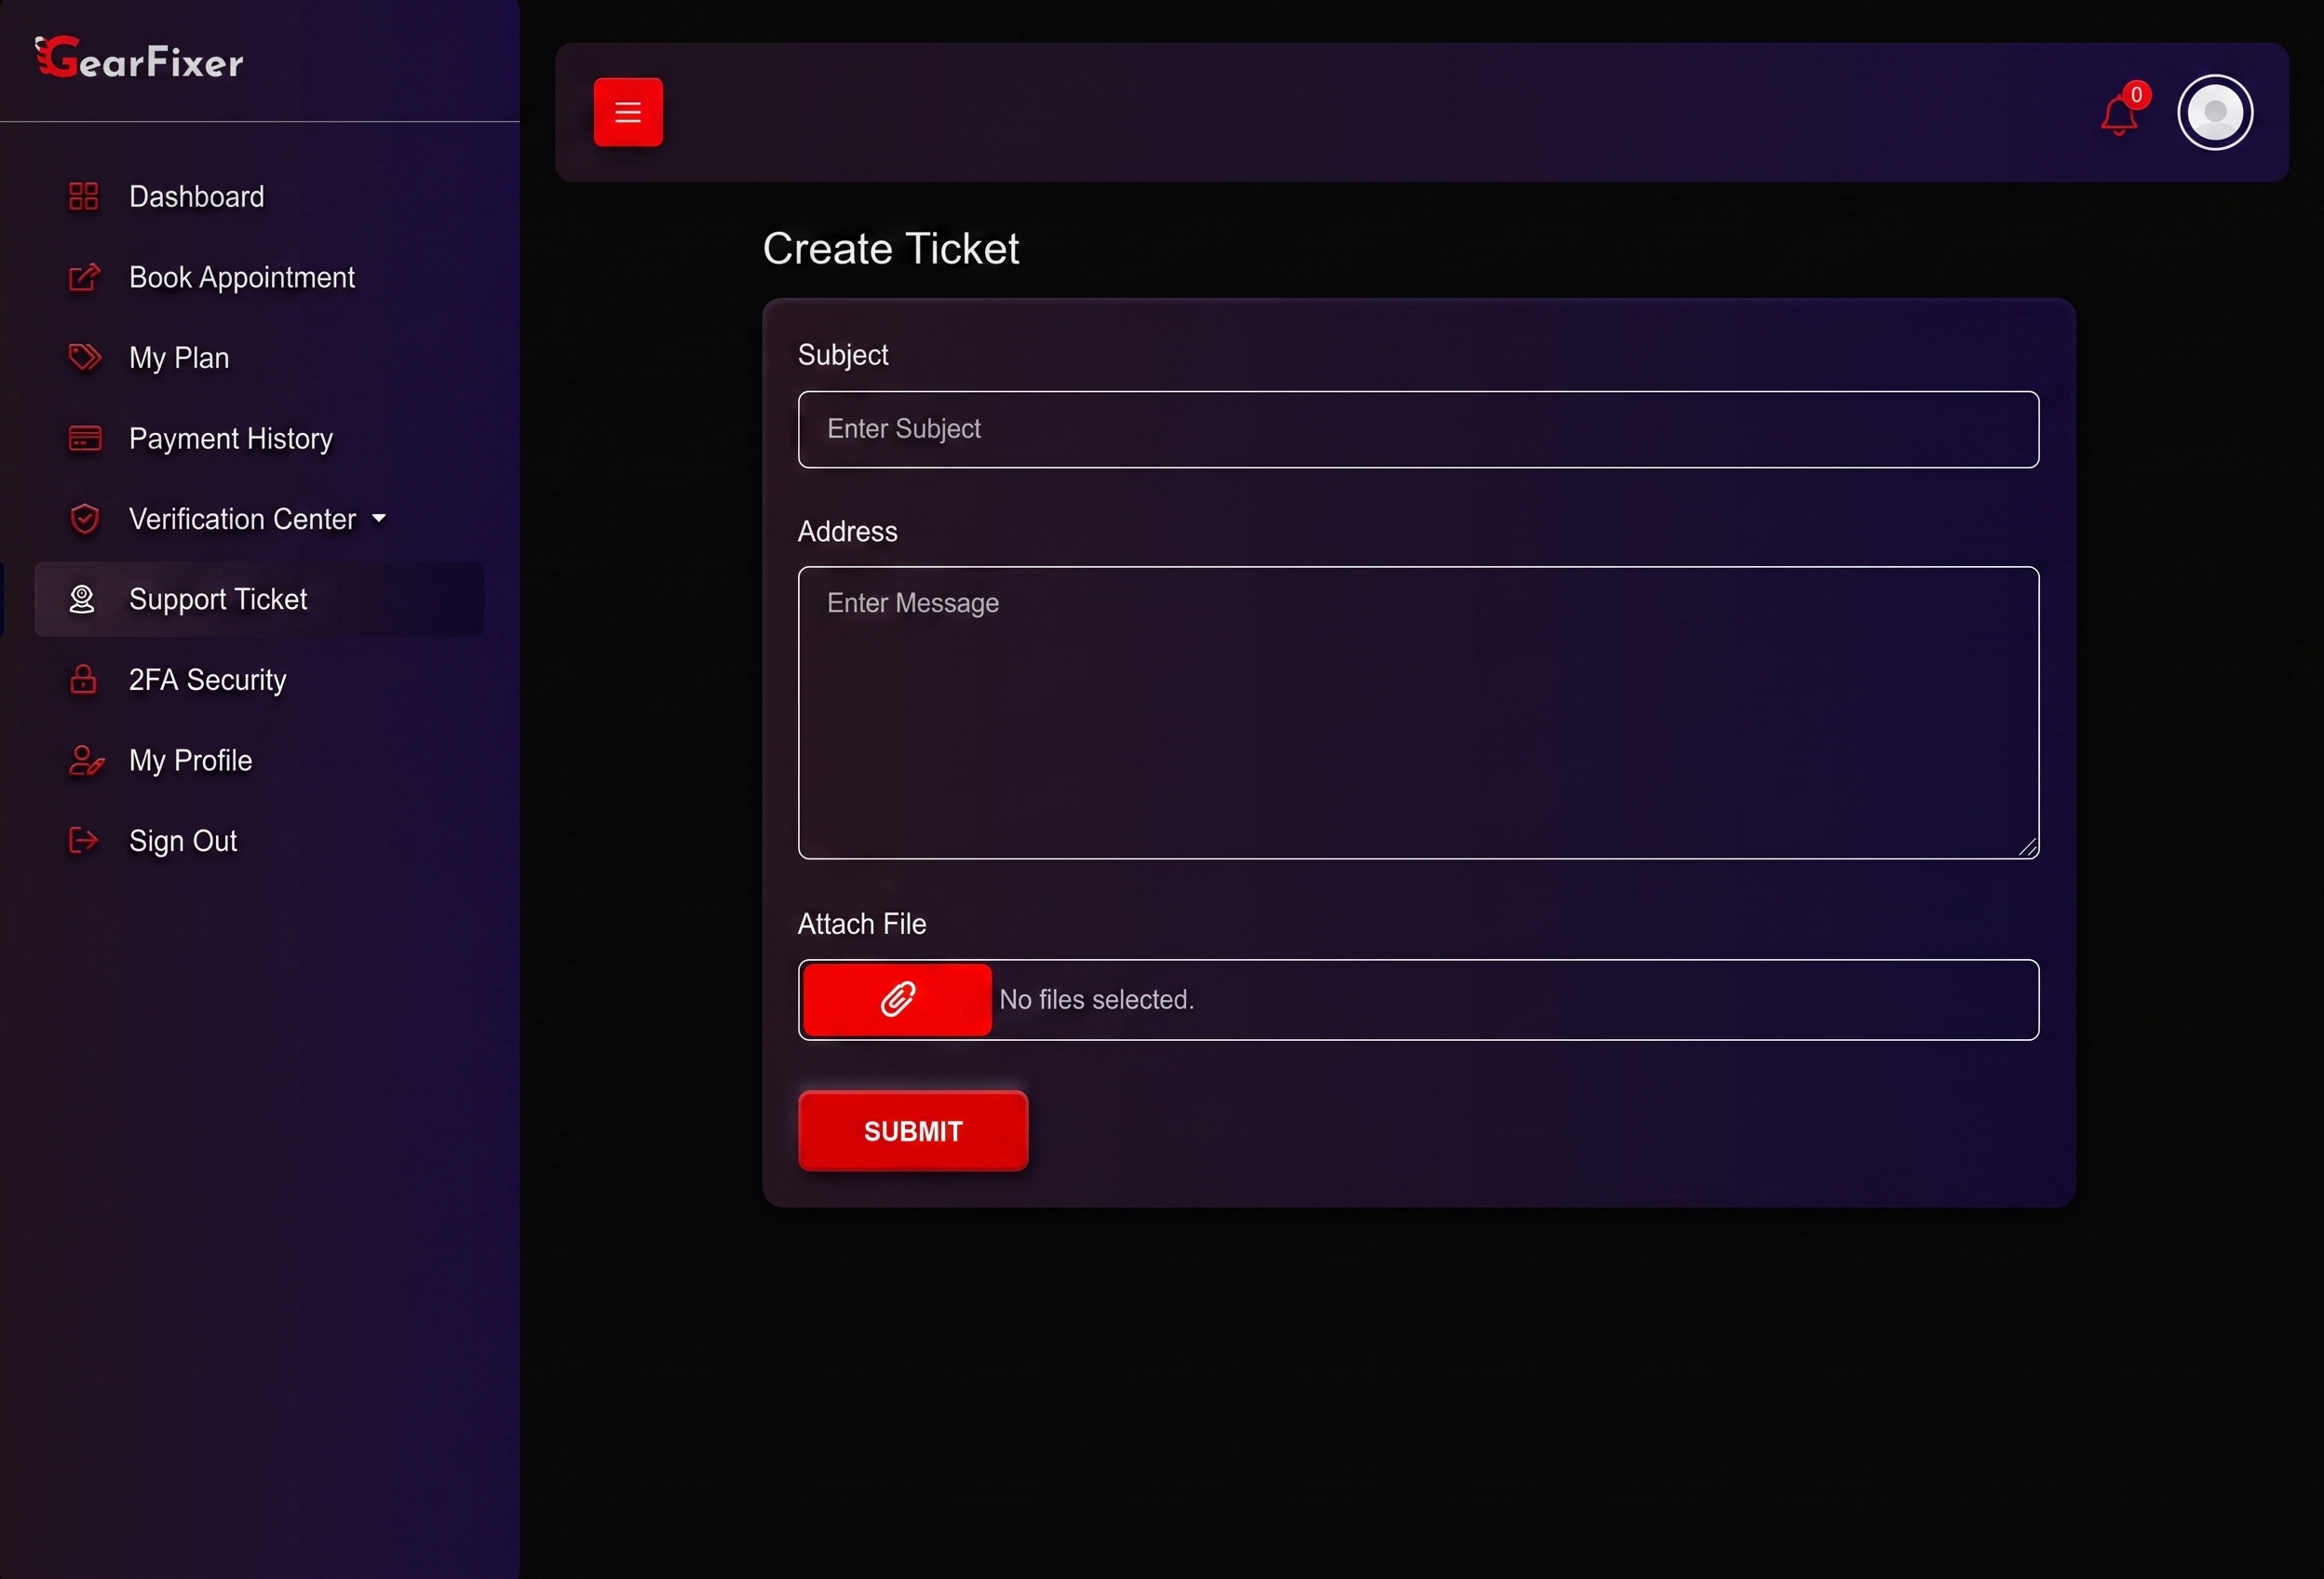Click the Verification Center shield icon
The image size is (2324, 1579).
(x=84, y=519)
